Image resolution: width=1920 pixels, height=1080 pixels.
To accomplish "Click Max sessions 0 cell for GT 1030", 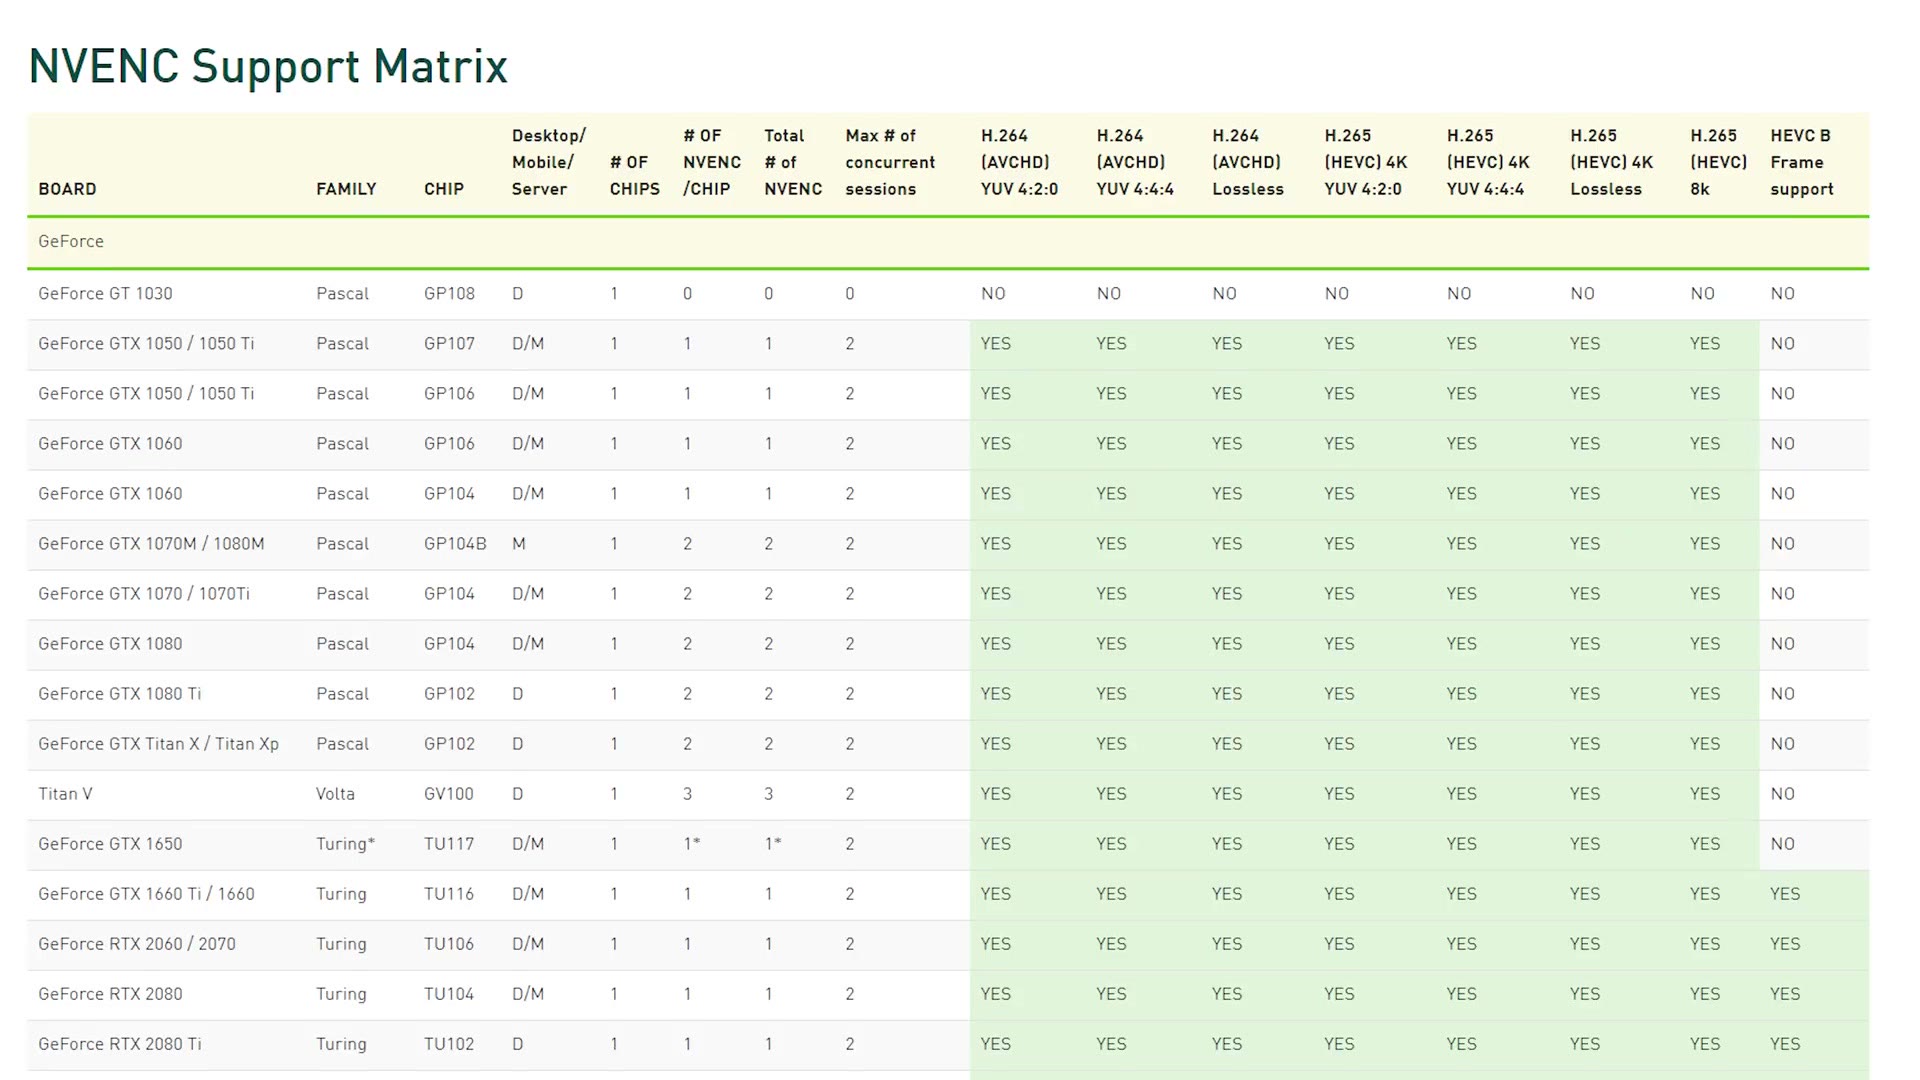I will coord(849,293).
